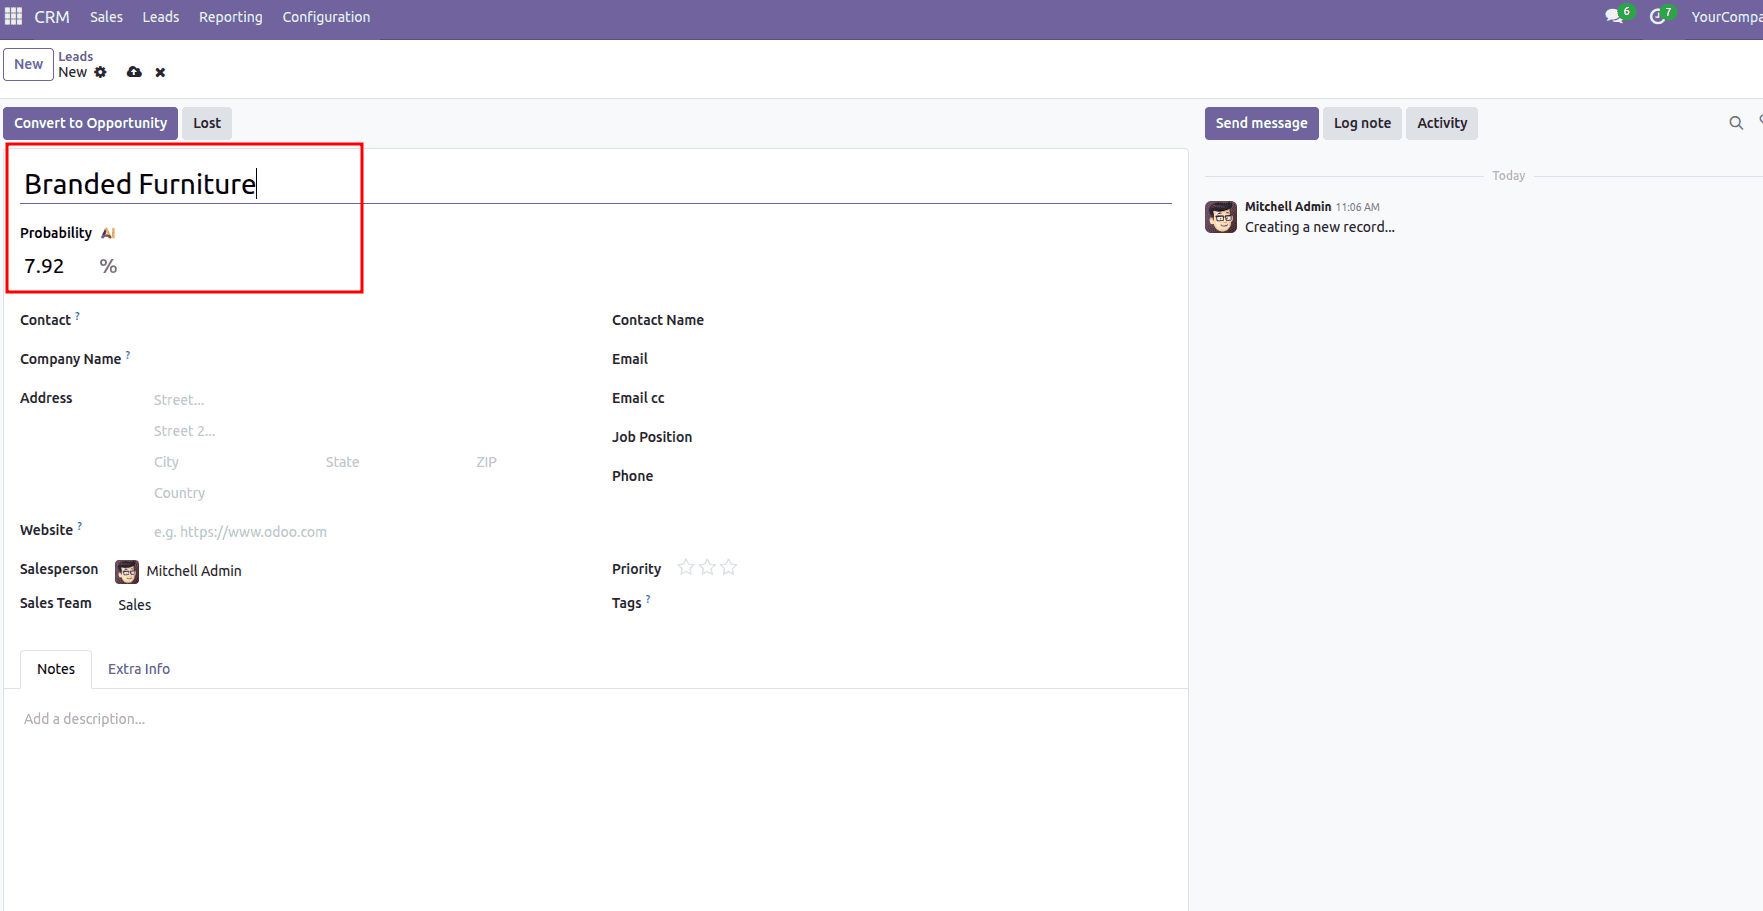Open the Reporting menu
This screenshot has height=911, width=1763.
click(x=230, y=16)
